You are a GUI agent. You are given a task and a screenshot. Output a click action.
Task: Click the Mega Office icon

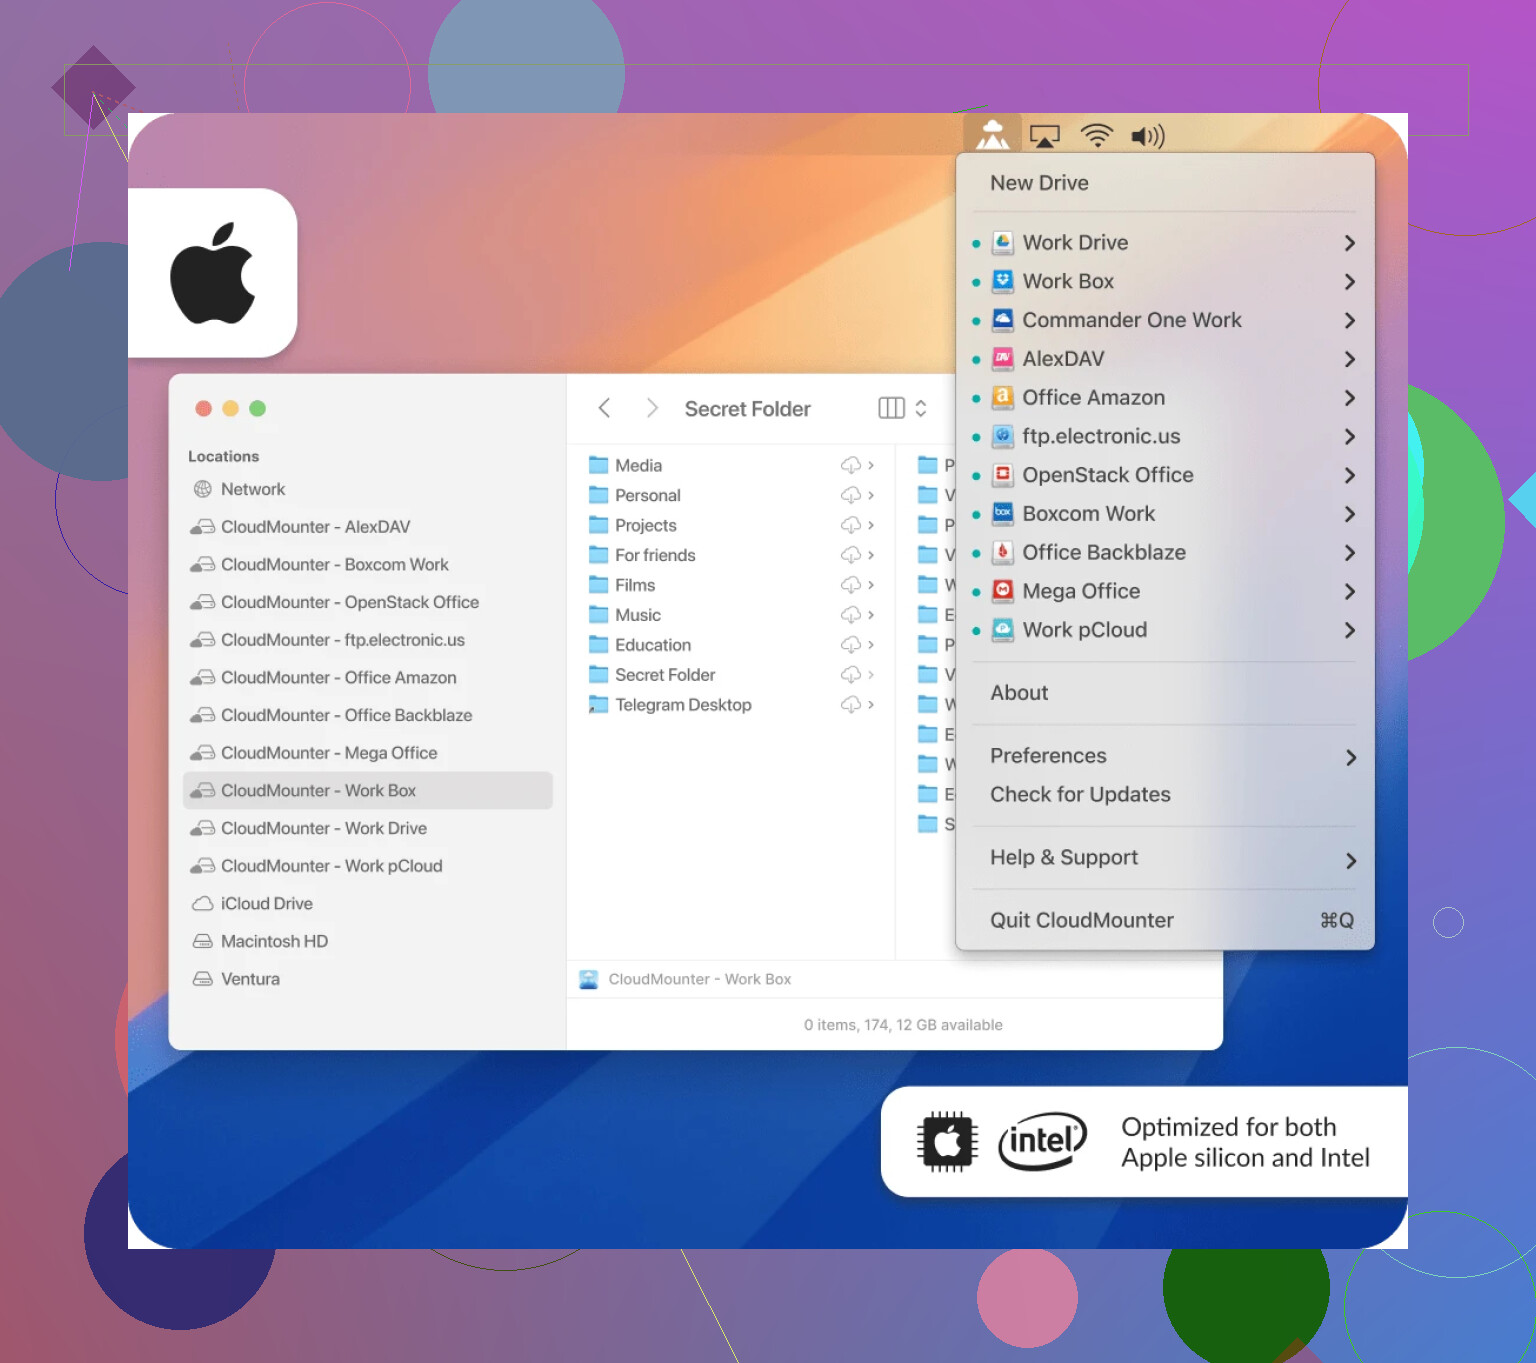(1003, 591)
